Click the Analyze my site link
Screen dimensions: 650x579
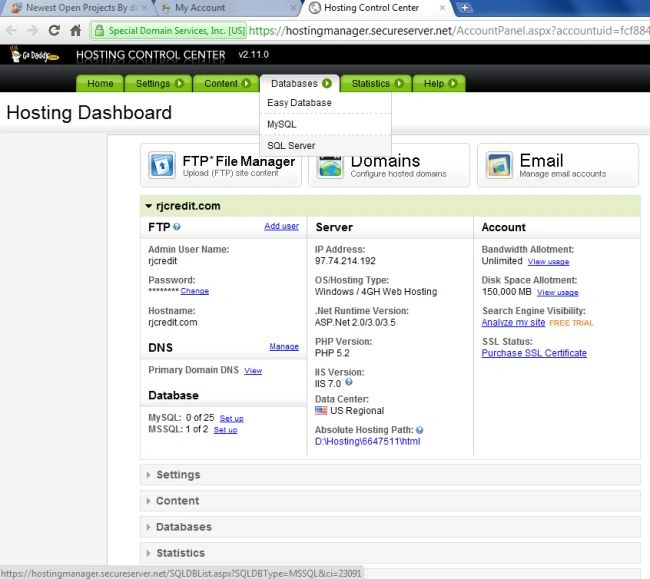[x=513, y=322]
